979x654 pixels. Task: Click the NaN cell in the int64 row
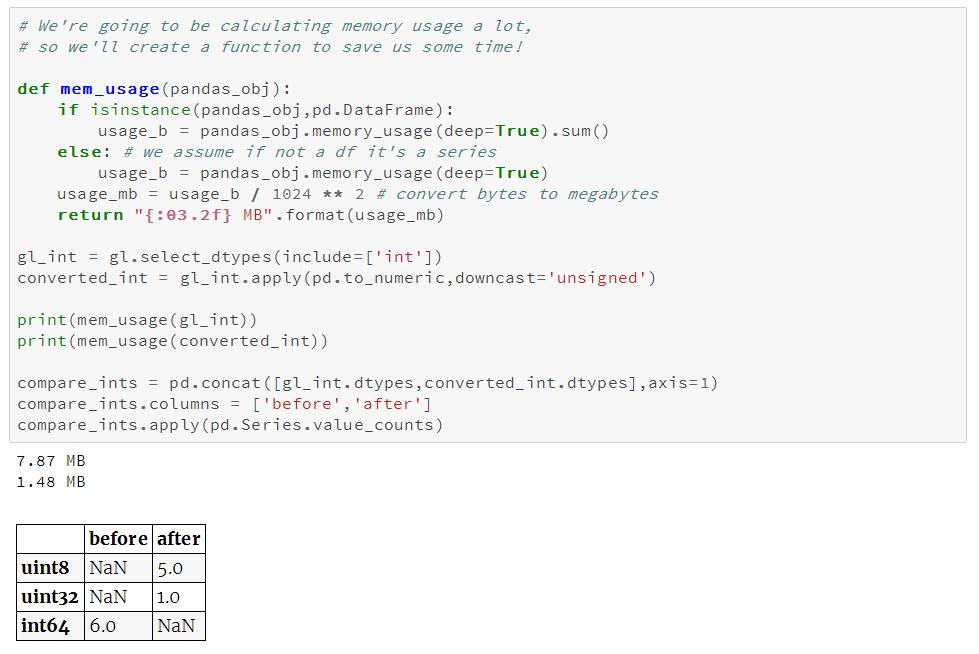coord(176,626)
